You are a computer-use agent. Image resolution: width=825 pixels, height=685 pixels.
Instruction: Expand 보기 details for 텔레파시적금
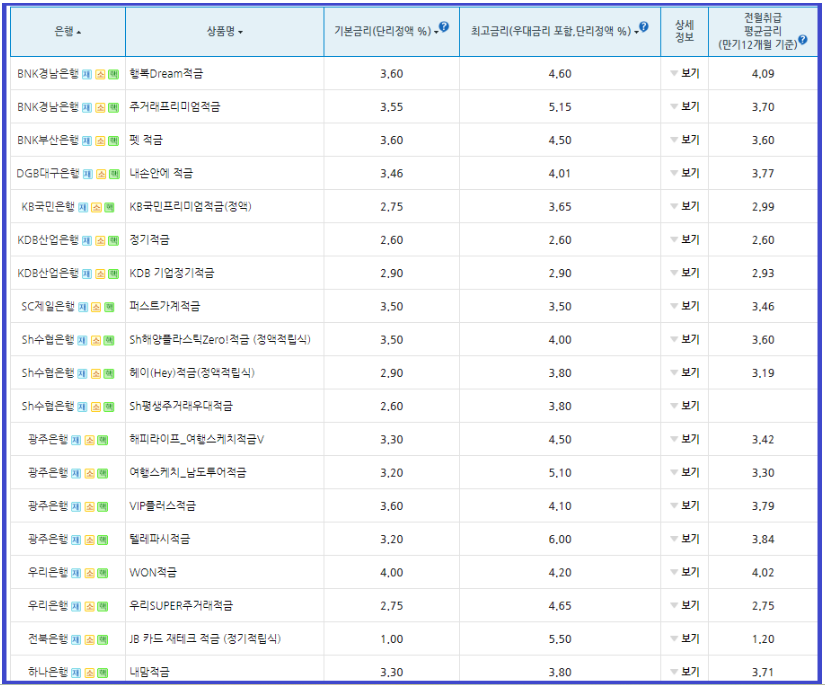685,539
